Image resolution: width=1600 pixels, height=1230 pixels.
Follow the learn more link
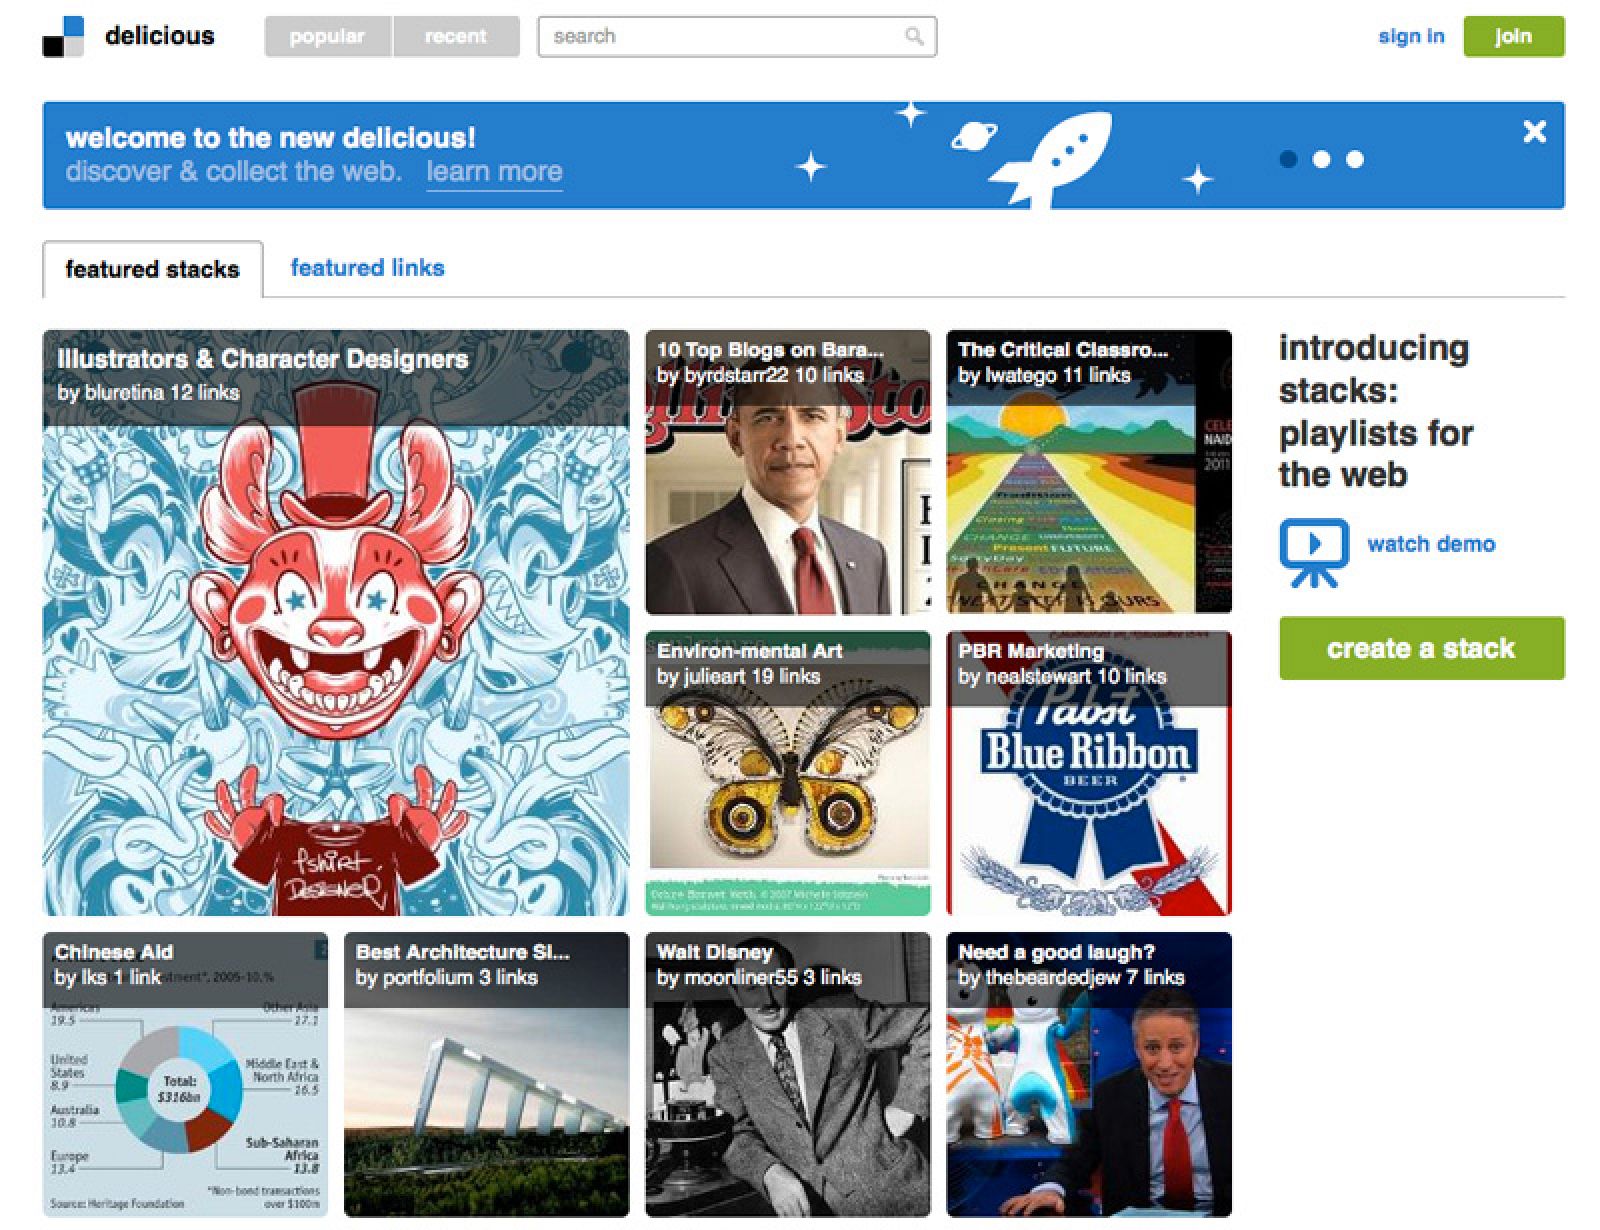point(494,171)
